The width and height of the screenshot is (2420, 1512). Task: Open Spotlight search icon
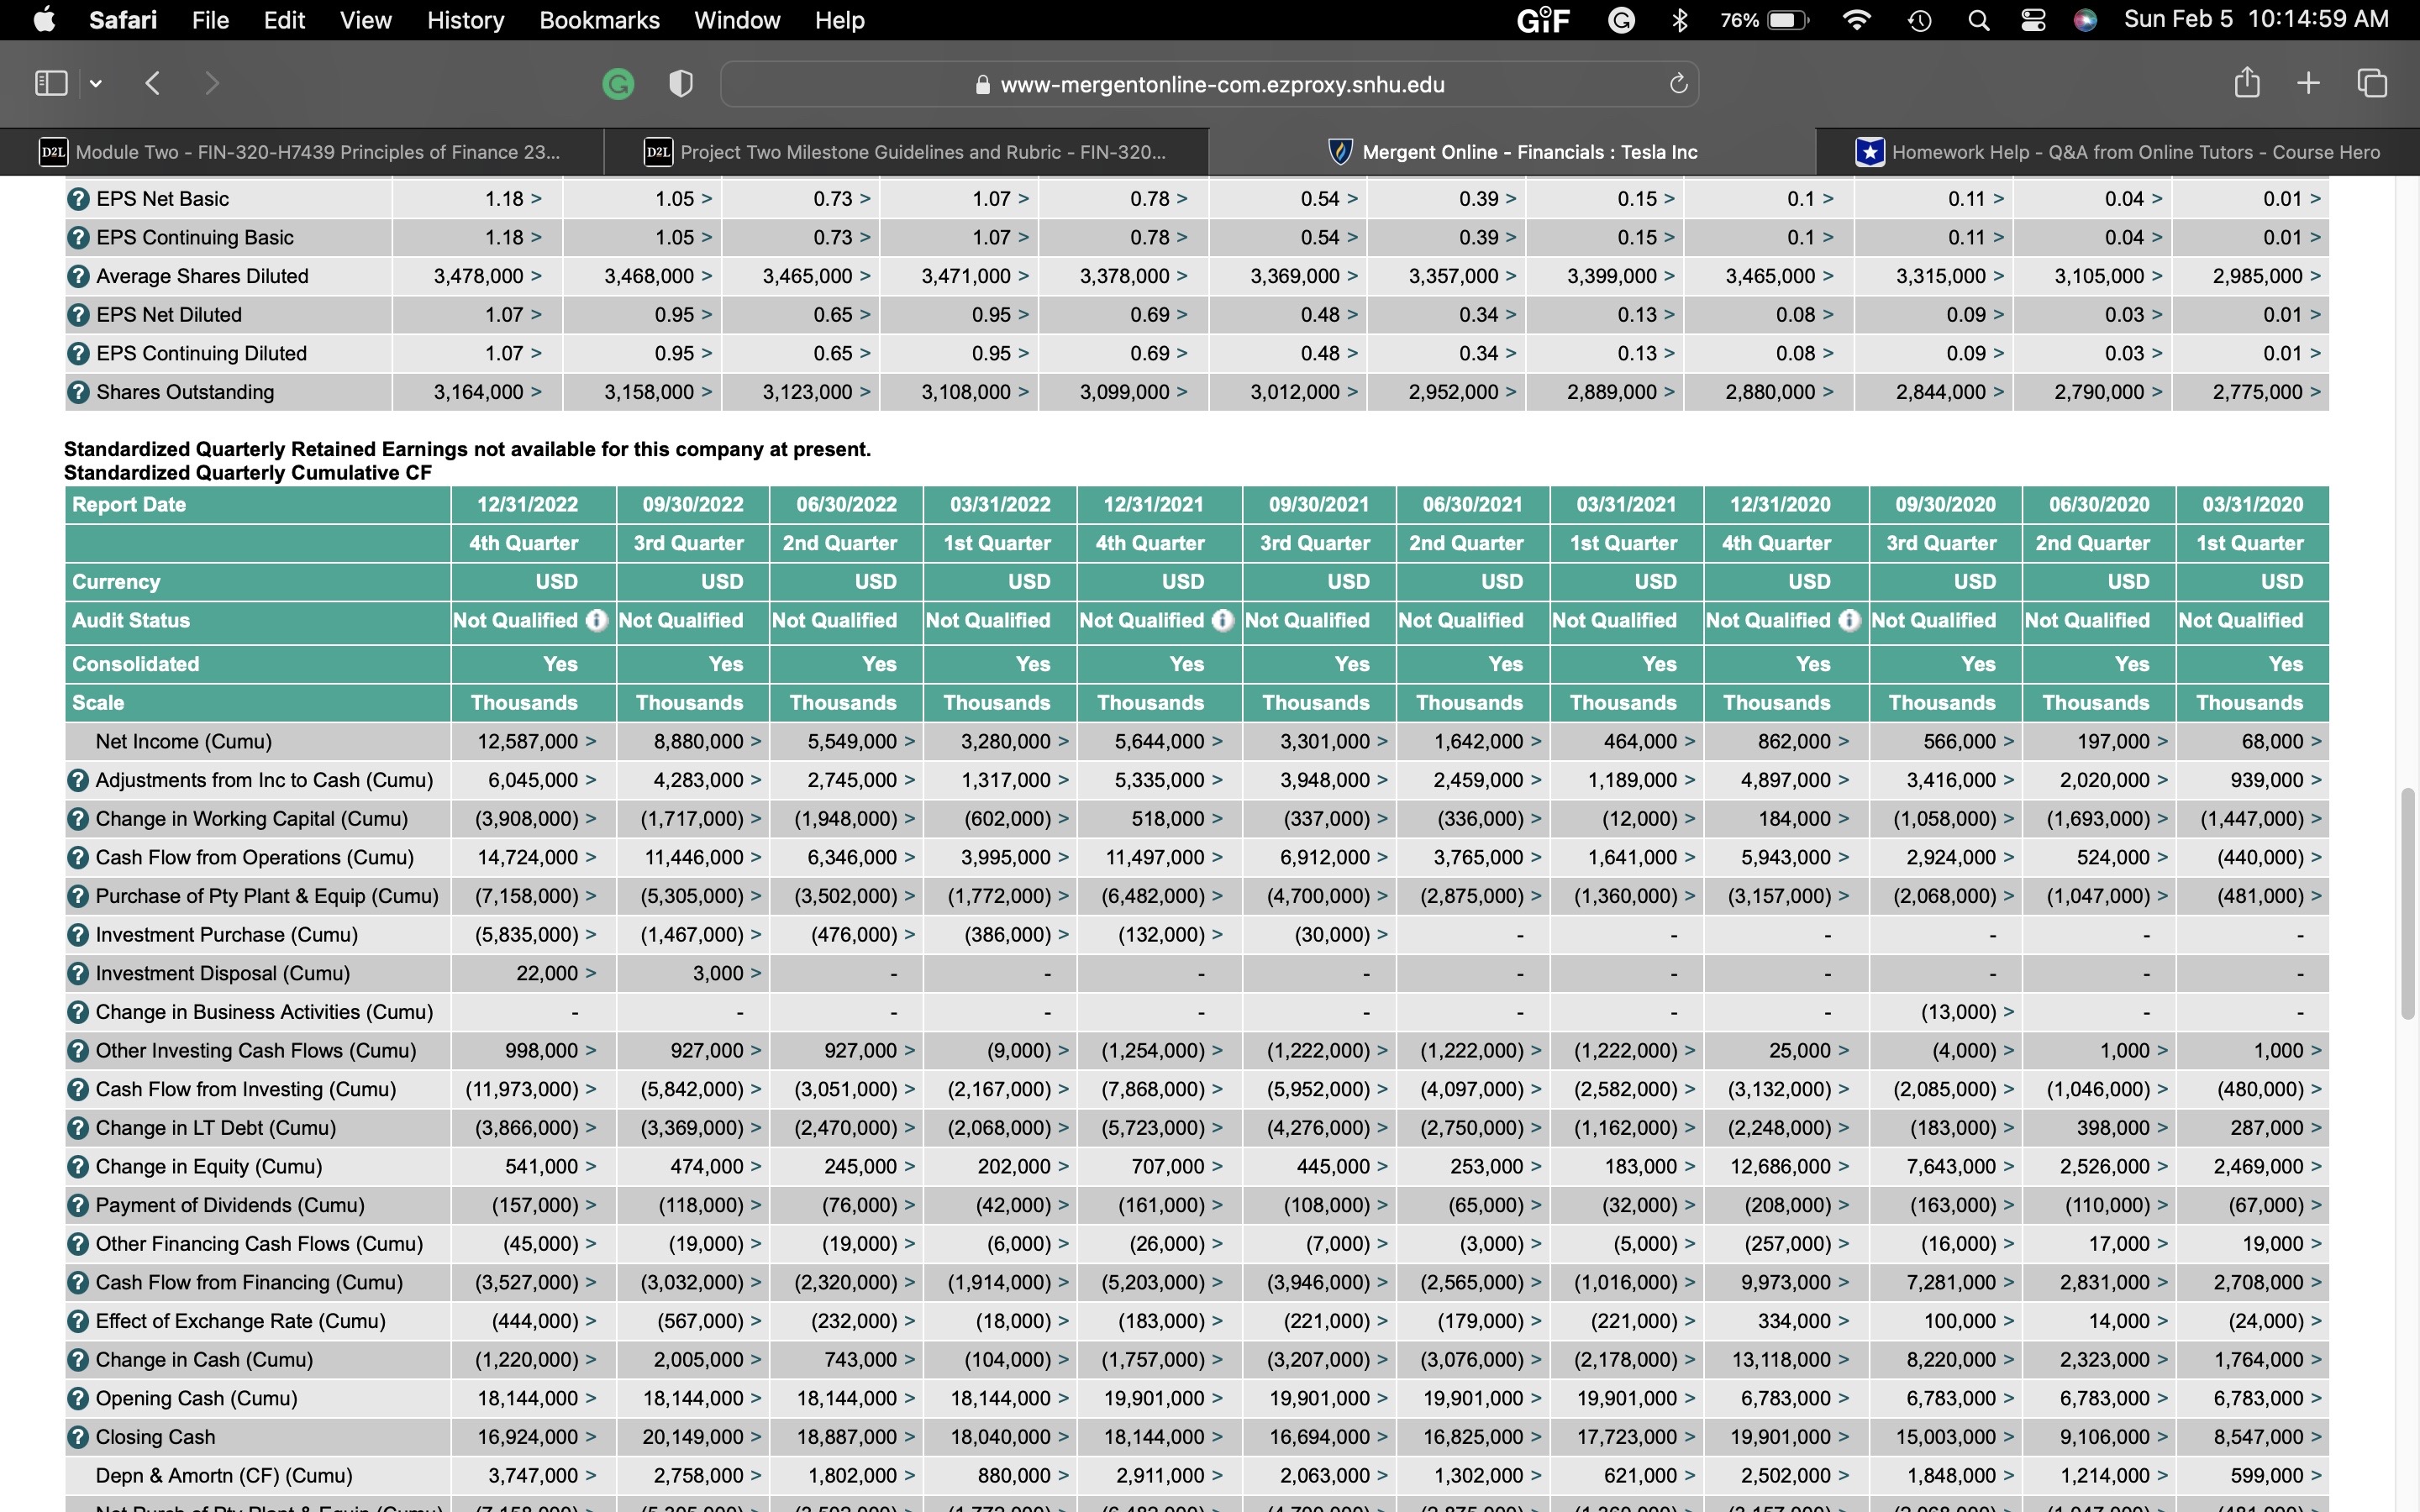click(1978, 20)
